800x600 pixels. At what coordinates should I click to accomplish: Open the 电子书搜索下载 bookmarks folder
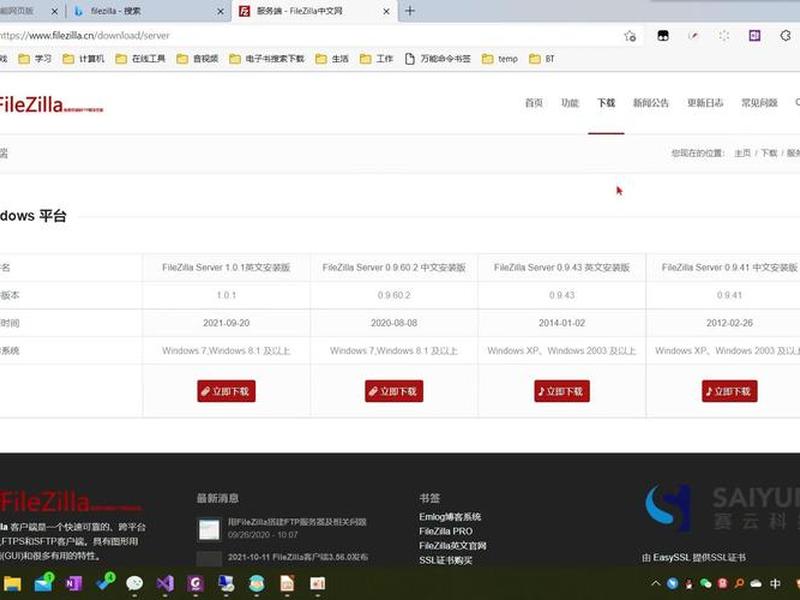pos(266,59)
